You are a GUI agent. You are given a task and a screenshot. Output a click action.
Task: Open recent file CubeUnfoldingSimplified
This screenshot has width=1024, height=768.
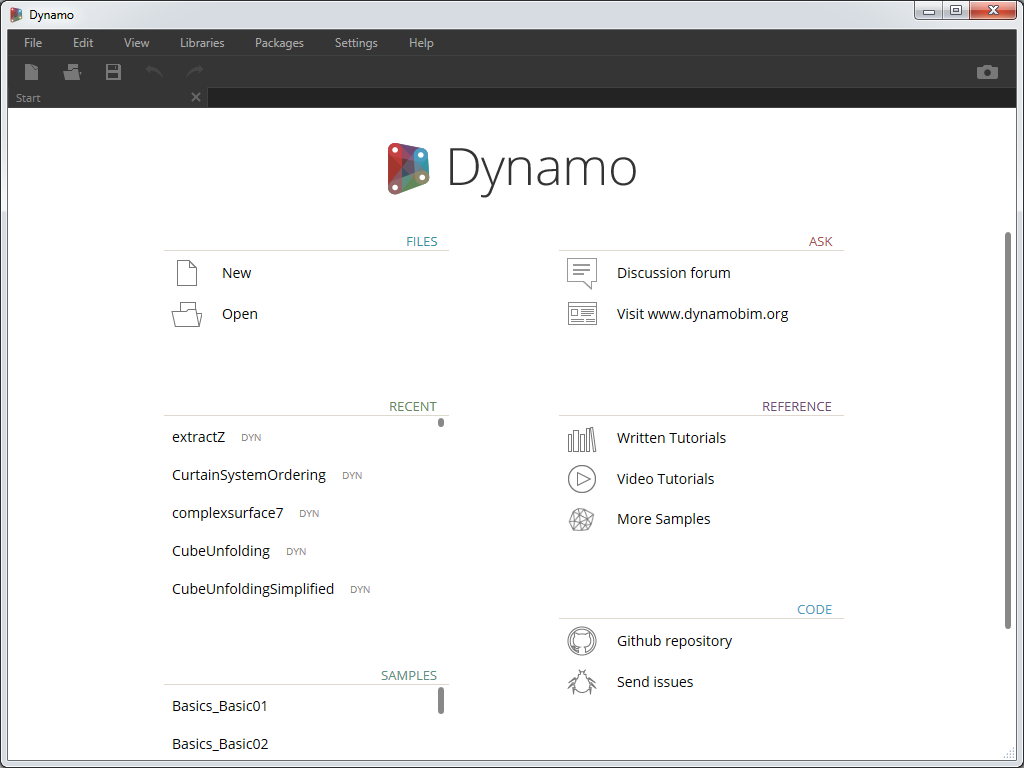(253, 589)
